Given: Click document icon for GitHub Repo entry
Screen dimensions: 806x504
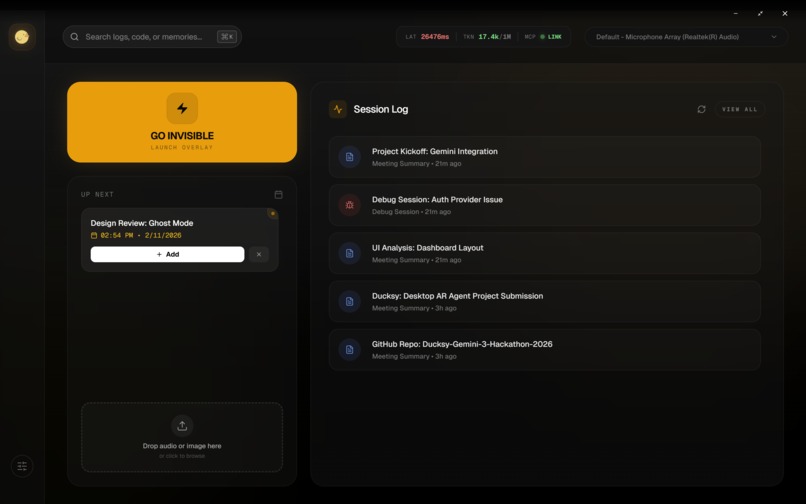Looking at the screenshot, I should tap(350, 350).
